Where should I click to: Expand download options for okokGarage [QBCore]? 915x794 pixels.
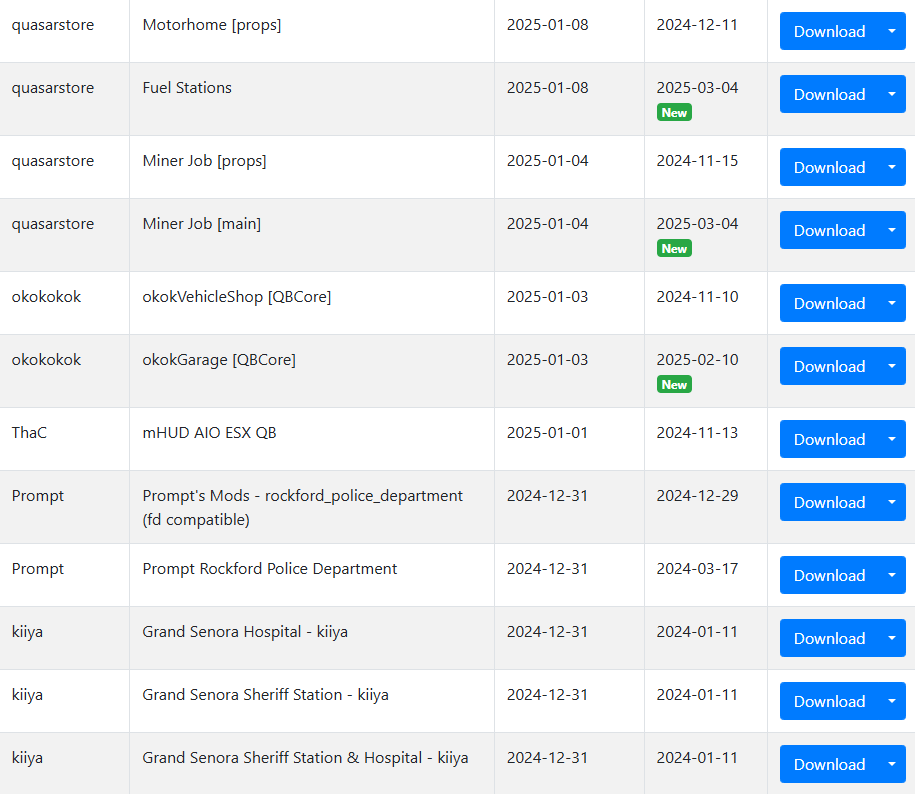pyautogui.click(x=892, y=366)
